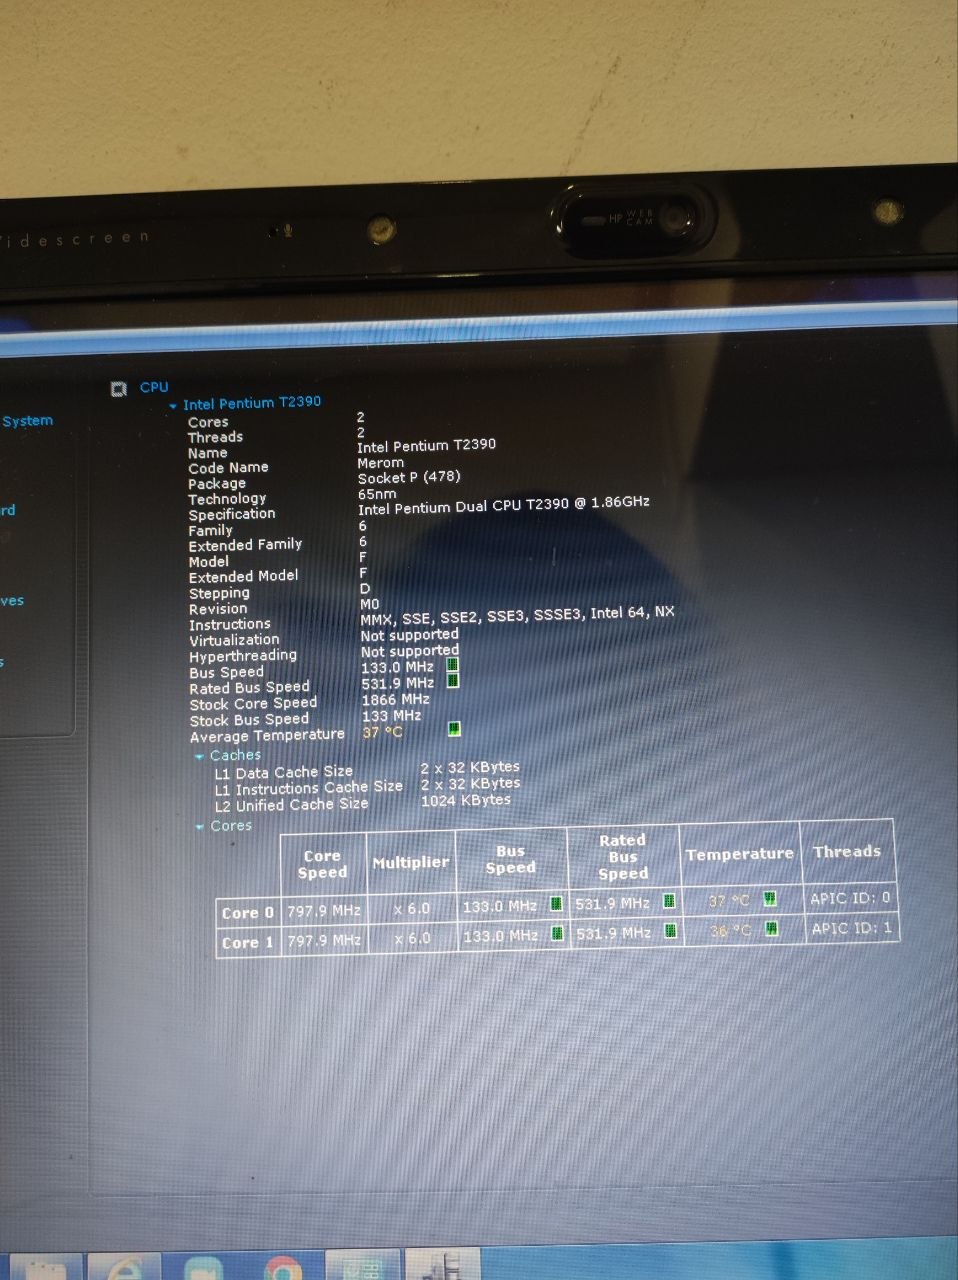
Task: Click Core 1 Bus Speed graph icon
Action: pyautogui.click(x=558, y=934)
